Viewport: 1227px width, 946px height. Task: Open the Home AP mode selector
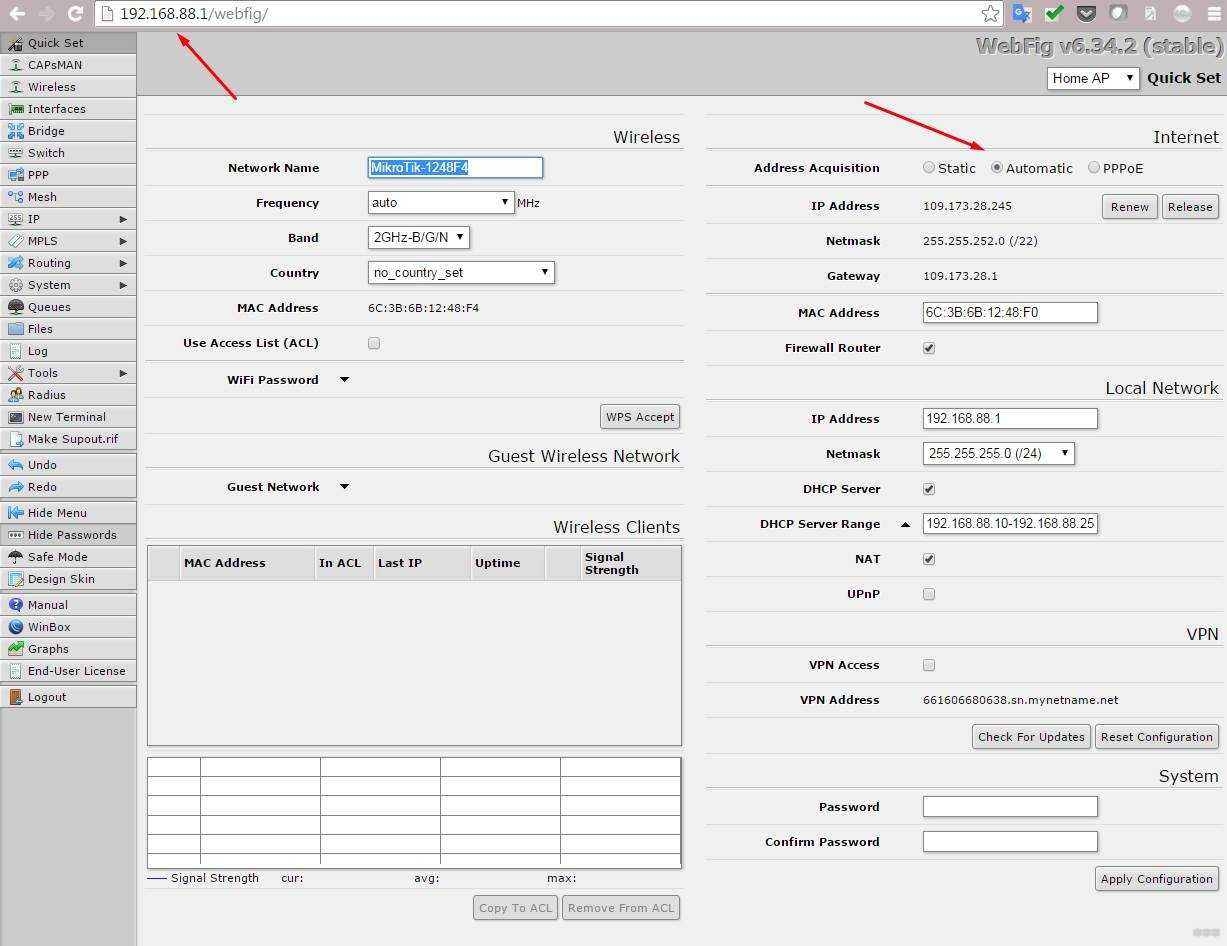1093,78
